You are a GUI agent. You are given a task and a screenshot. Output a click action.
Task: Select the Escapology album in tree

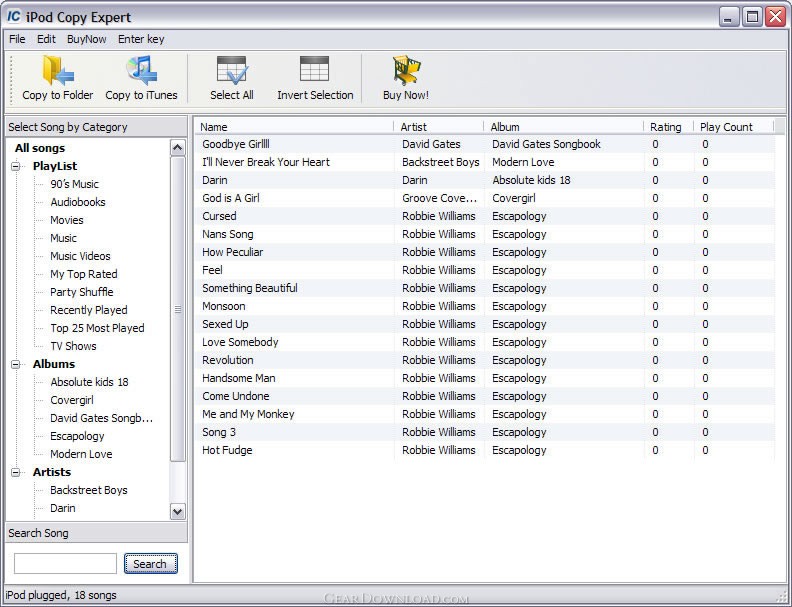click(77, 436)
